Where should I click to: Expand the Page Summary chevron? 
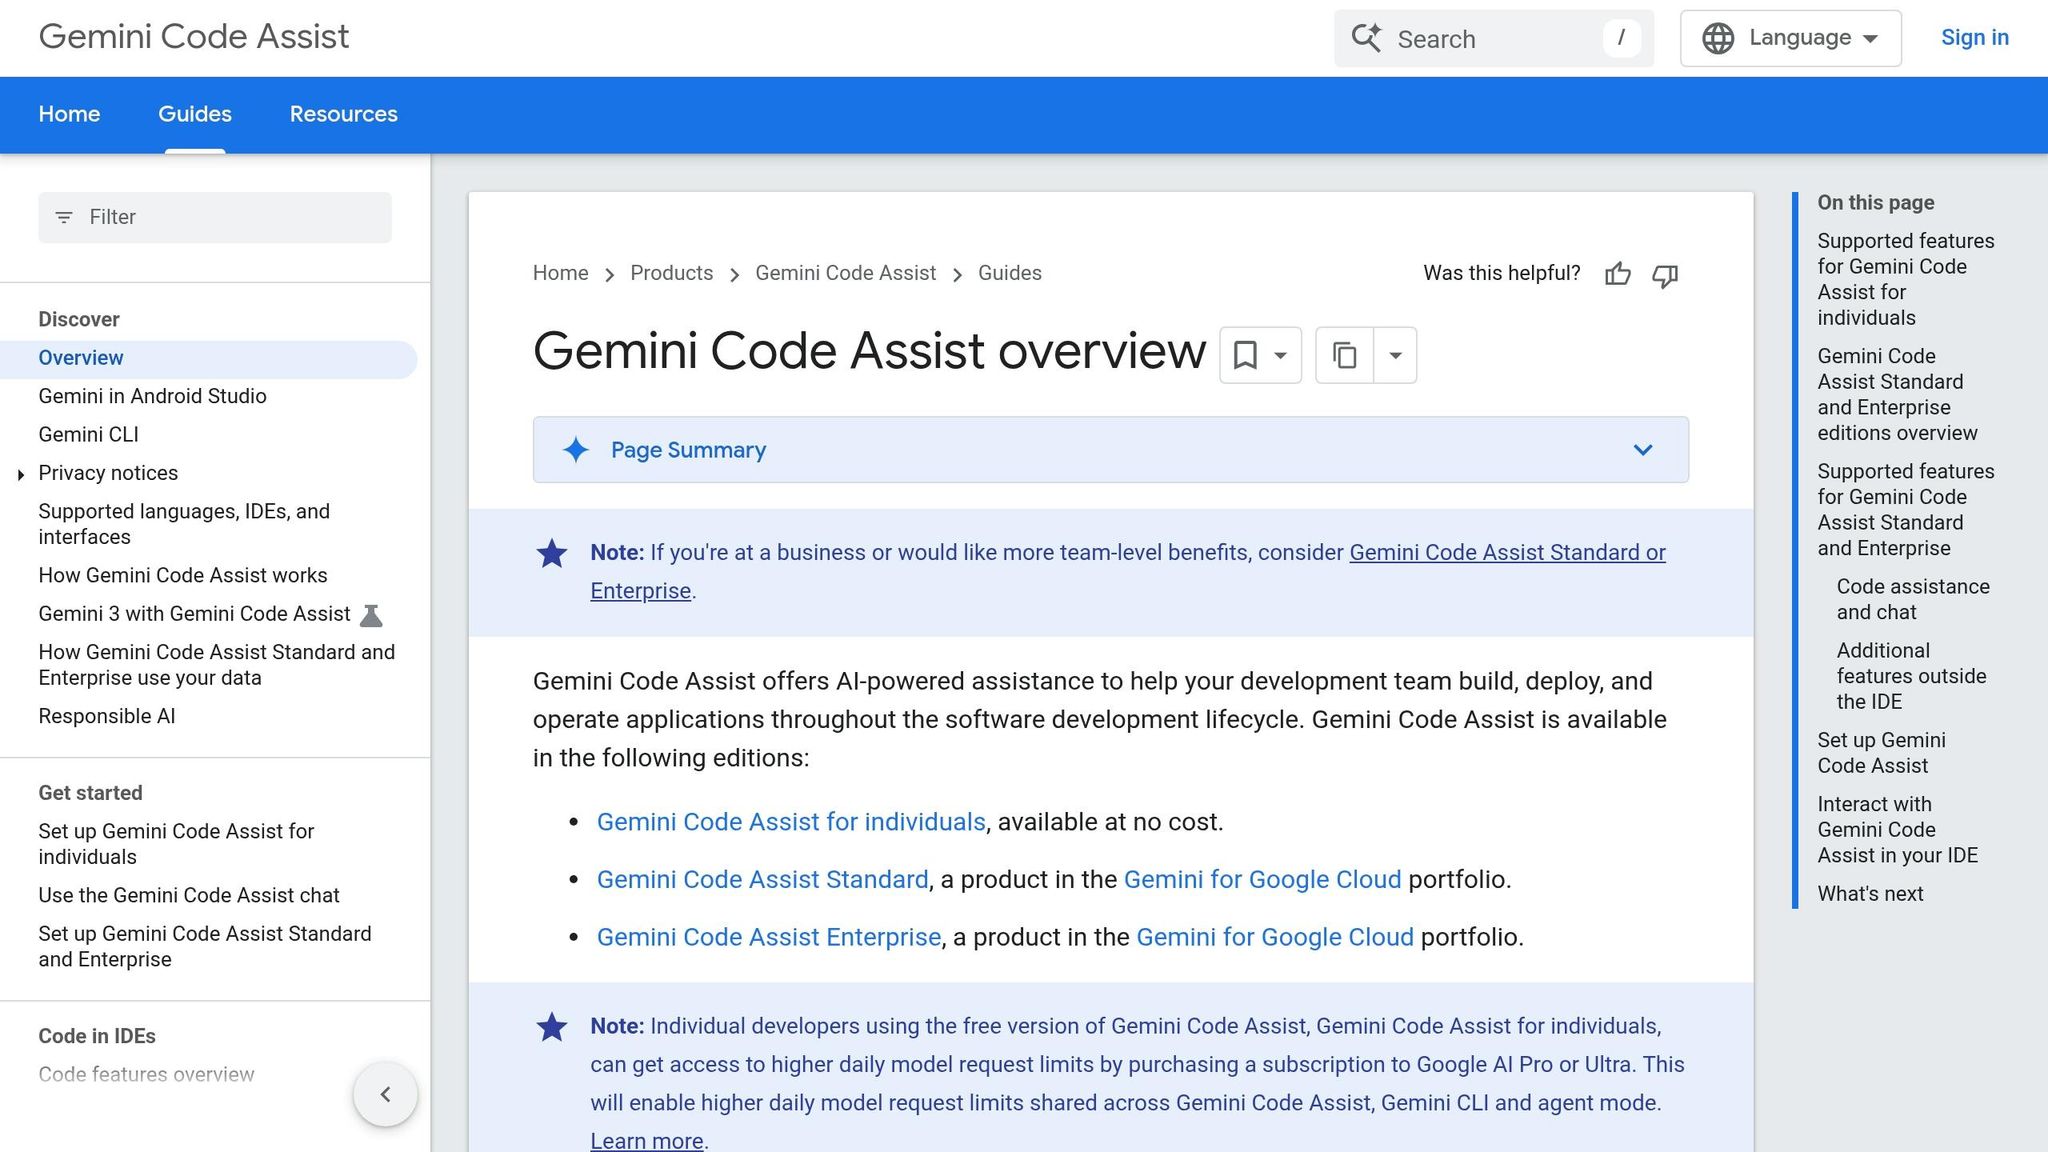pos(1643,450)
